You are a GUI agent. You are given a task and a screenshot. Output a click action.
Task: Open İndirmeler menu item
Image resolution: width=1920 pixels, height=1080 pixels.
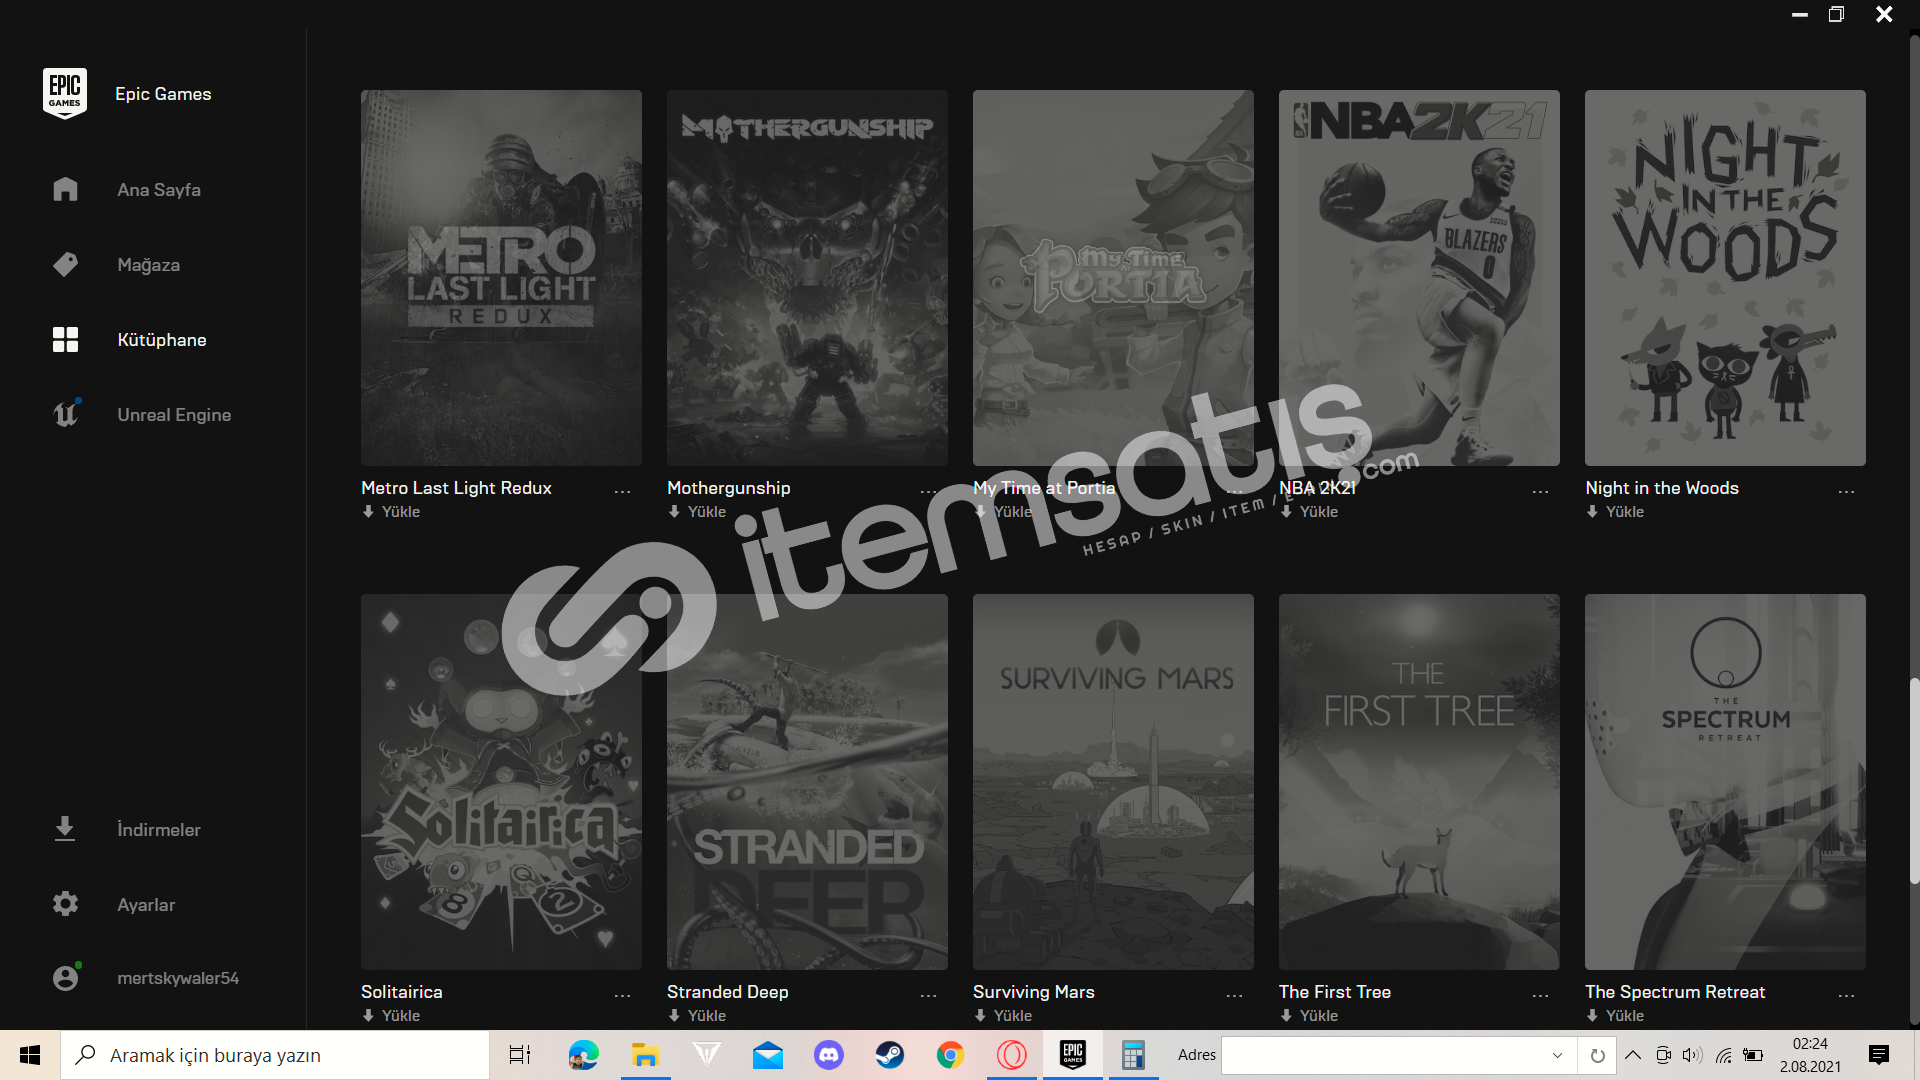(158, 830)
